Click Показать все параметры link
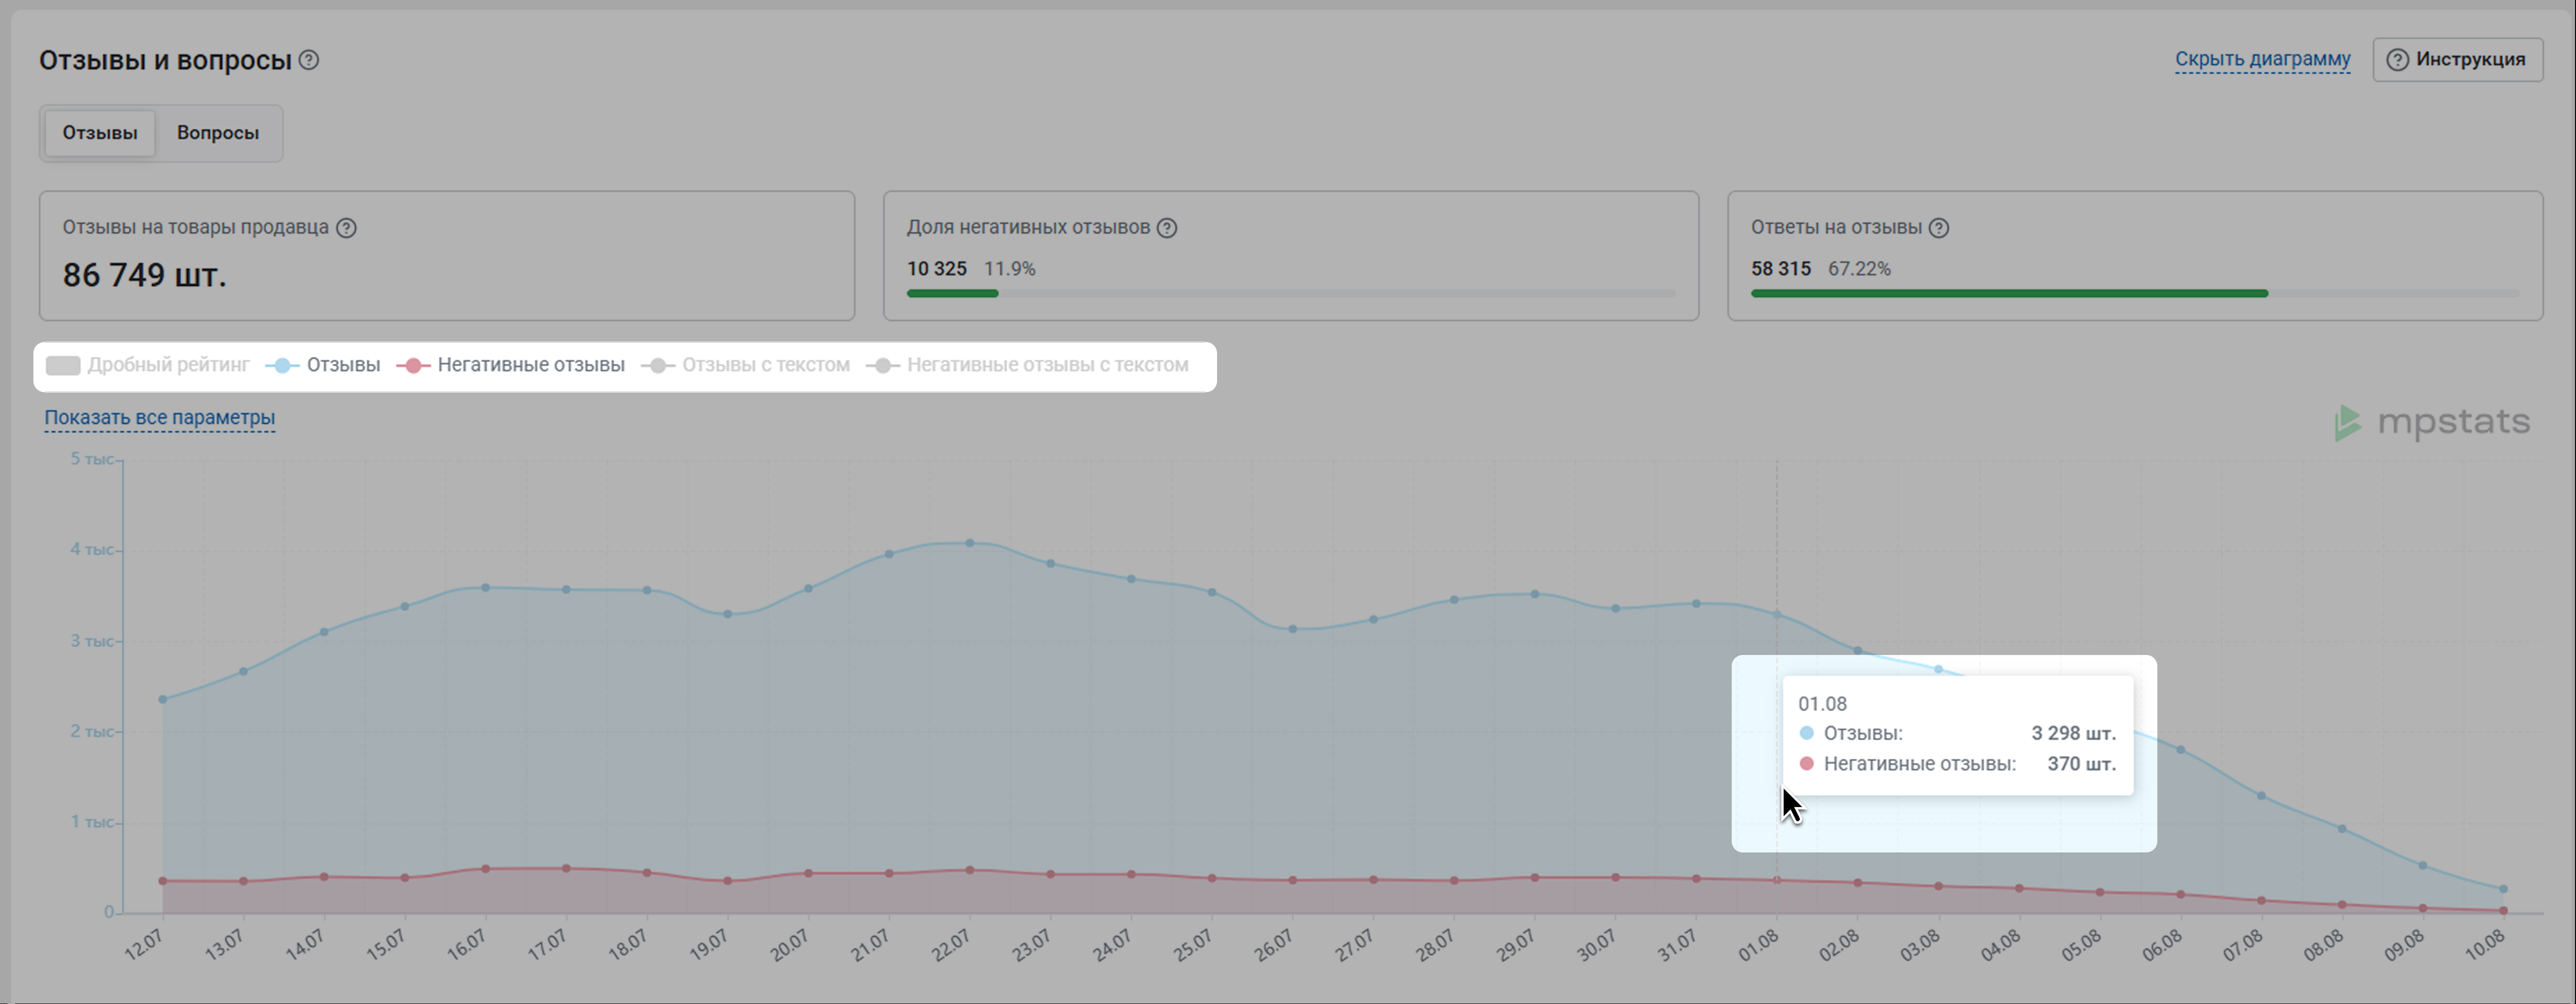This screenshot has height=1004, width=2576. point(160,418)
